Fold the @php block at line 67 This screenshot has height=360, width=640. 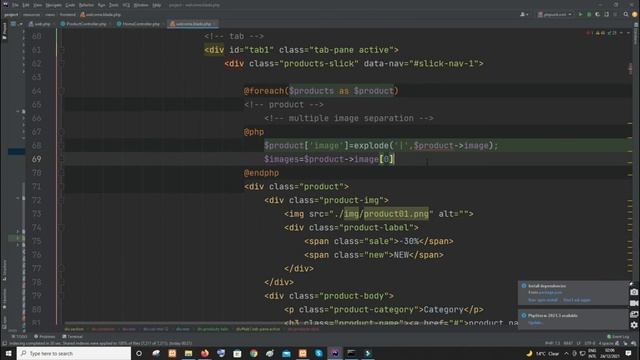point(62,132)
